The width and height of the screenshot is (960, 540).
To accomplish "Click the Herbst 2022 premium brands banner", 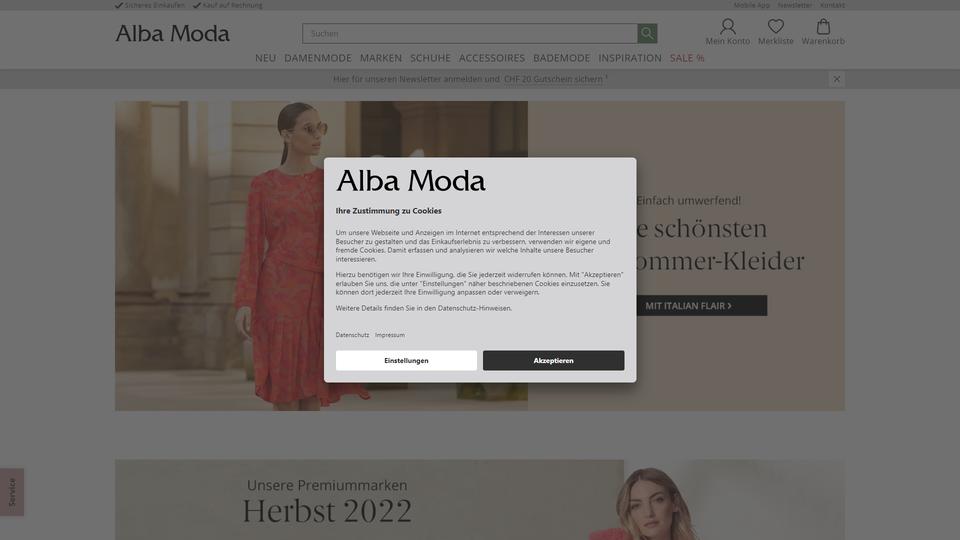I will [480, 500].
